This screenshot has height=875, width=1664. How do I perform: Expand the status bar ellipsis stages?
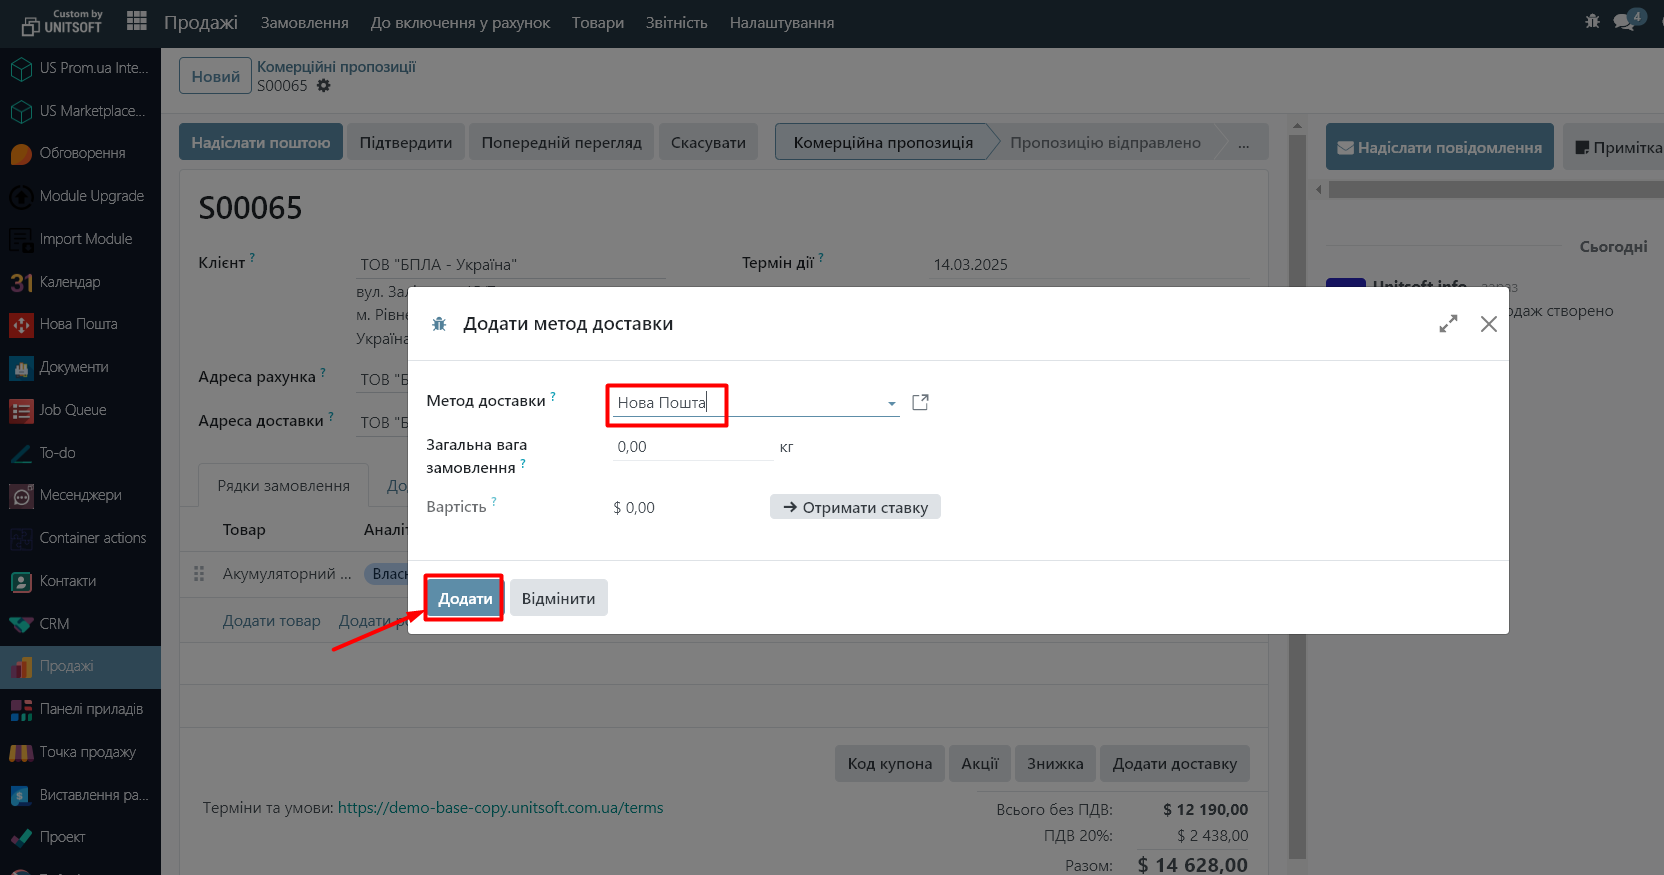pyautogui.click(x=1243, y=143)
